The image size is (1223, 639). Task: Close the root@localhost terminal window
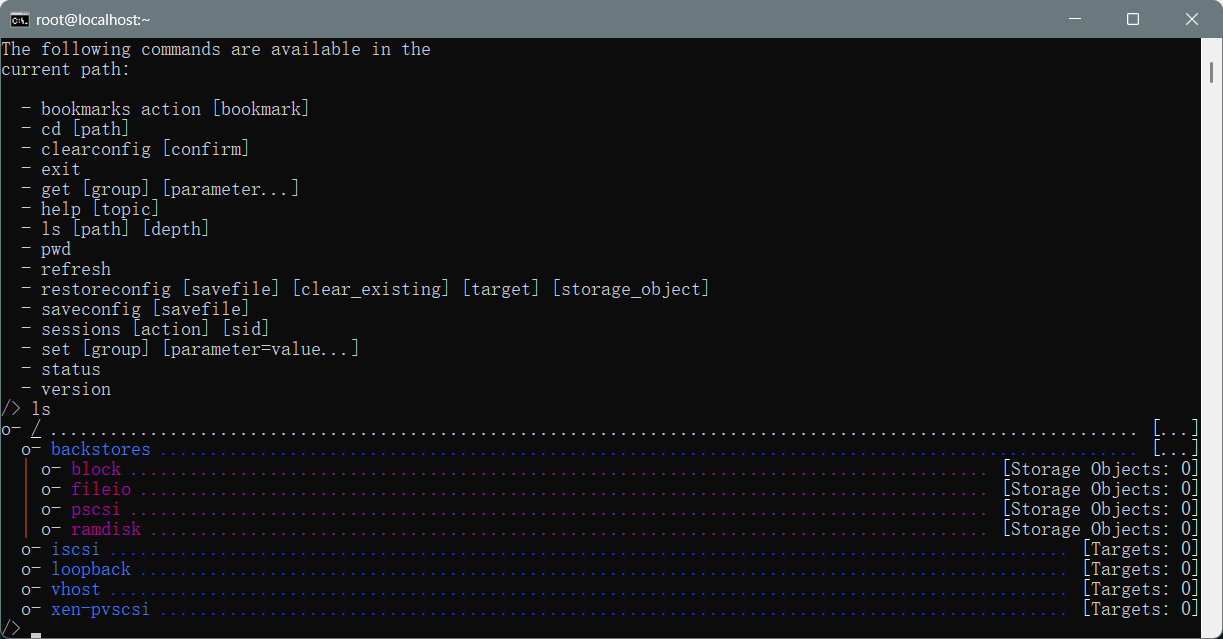tap(1191, 19)
